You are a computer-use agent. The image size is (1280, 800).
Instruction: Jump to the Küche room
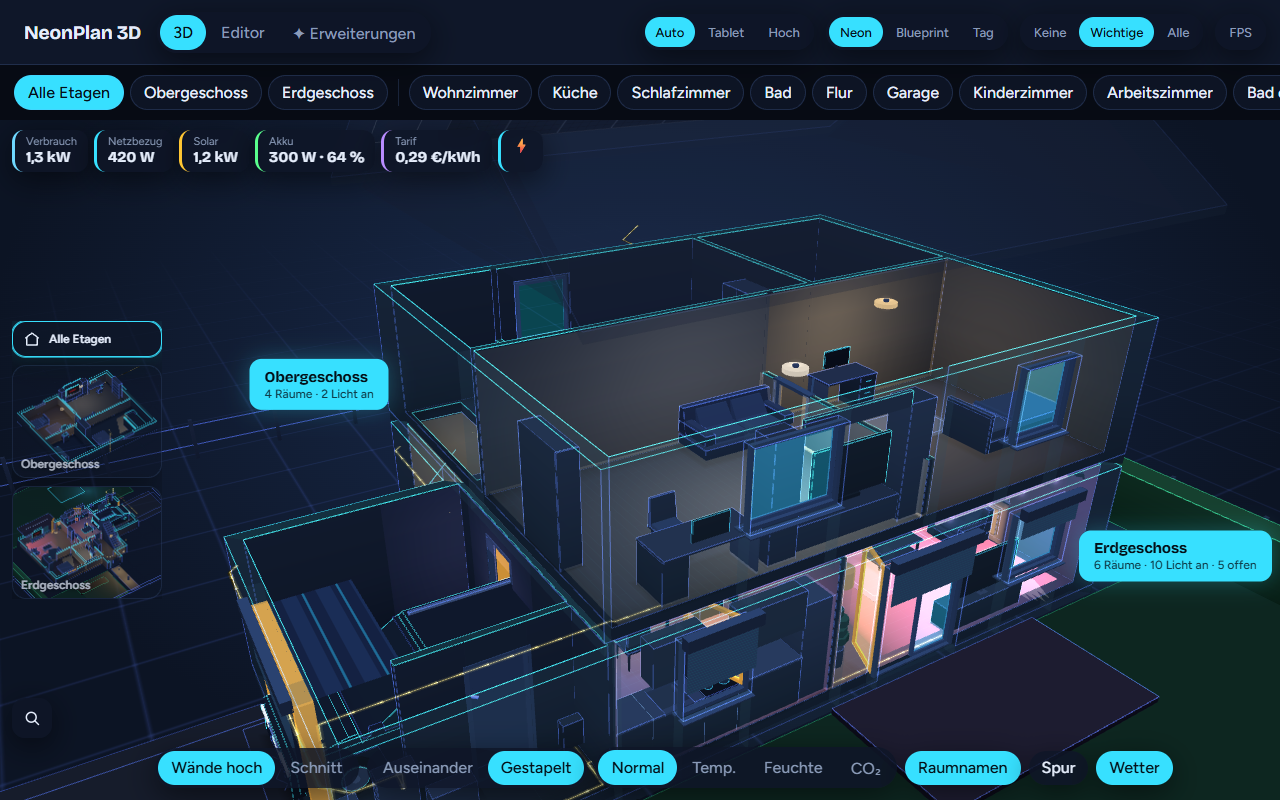pos(575,93)
